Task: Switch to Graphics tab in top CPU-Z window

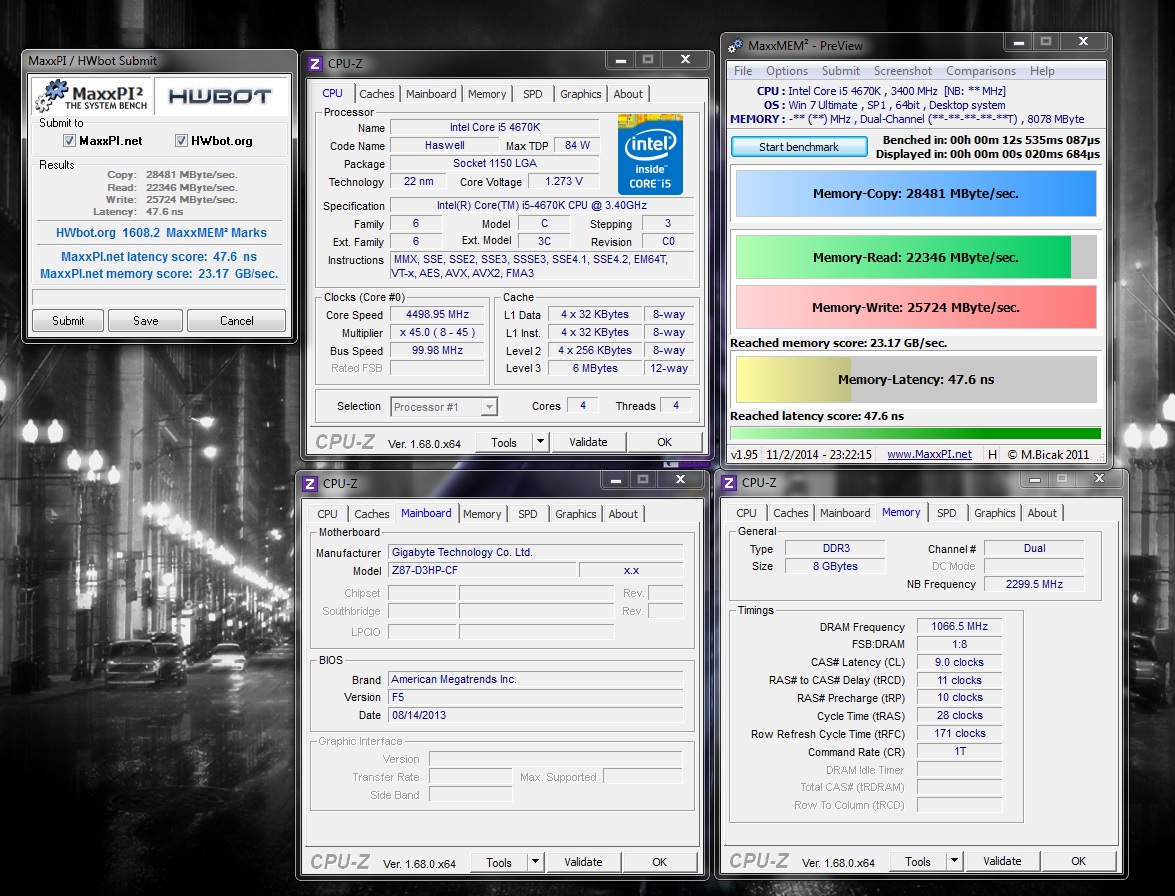Action: (581, 94)
